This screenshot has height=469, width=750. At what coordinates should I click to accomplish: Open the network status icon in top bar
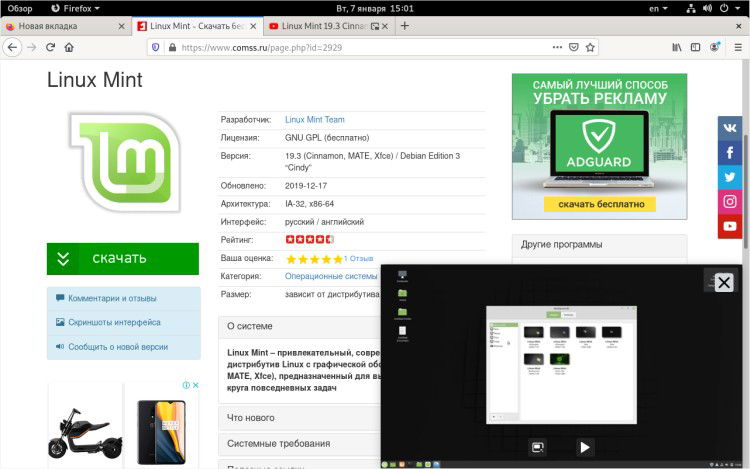pos(691,8)
